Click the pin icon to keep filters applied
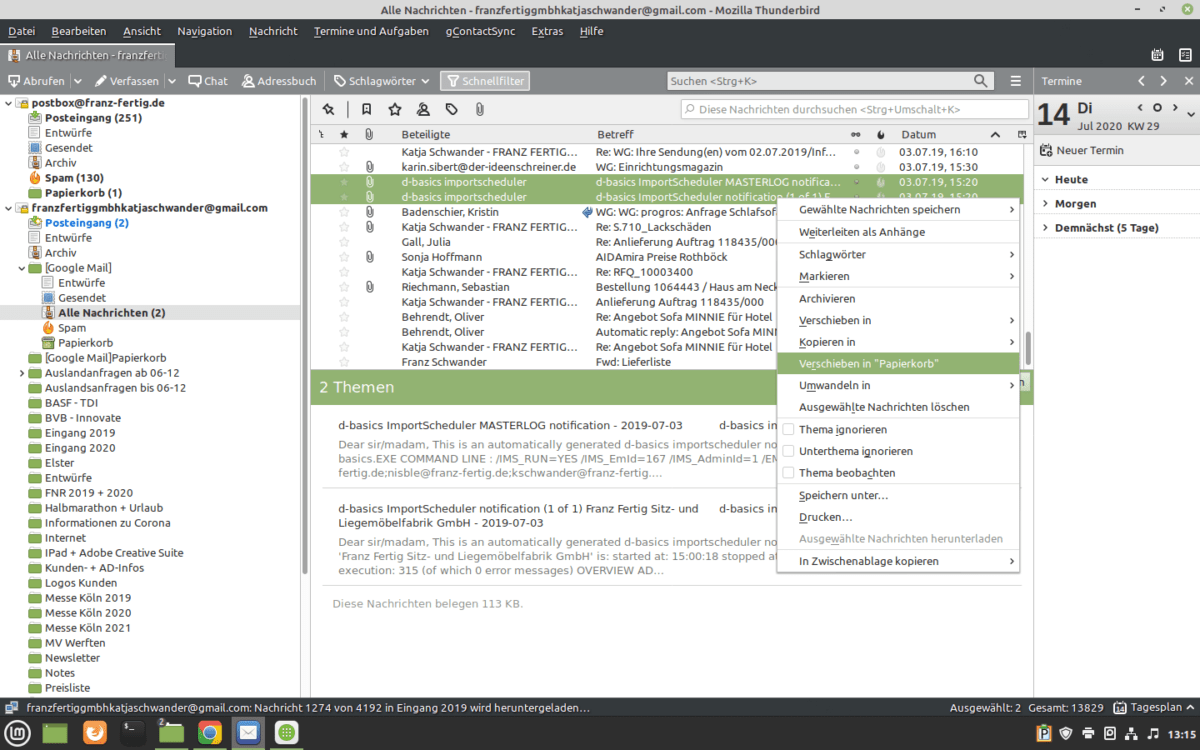 (x=328, y=109)
